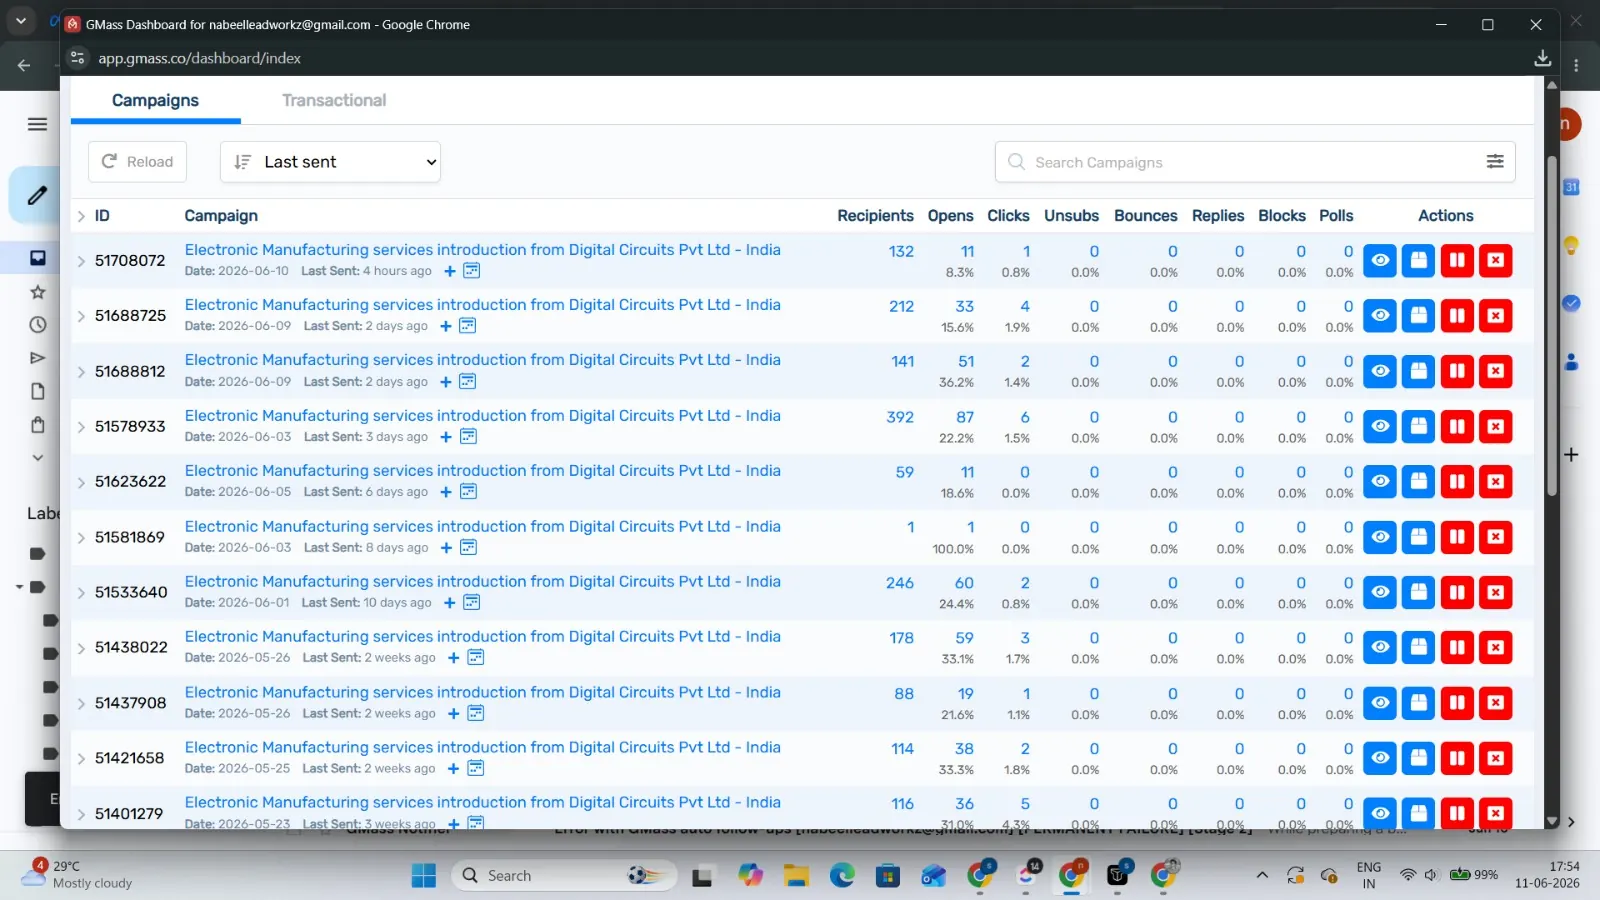Open schedule icon for campaign 51708072
Screen dimensions: 1600x900
[471, 271]
